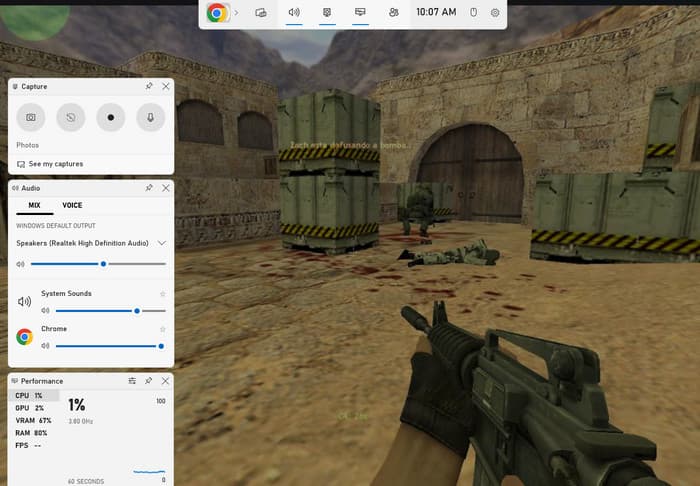Screen dimensions: 700x486
Task: Mute the Windows default output volume
Action: coord(21,264)
